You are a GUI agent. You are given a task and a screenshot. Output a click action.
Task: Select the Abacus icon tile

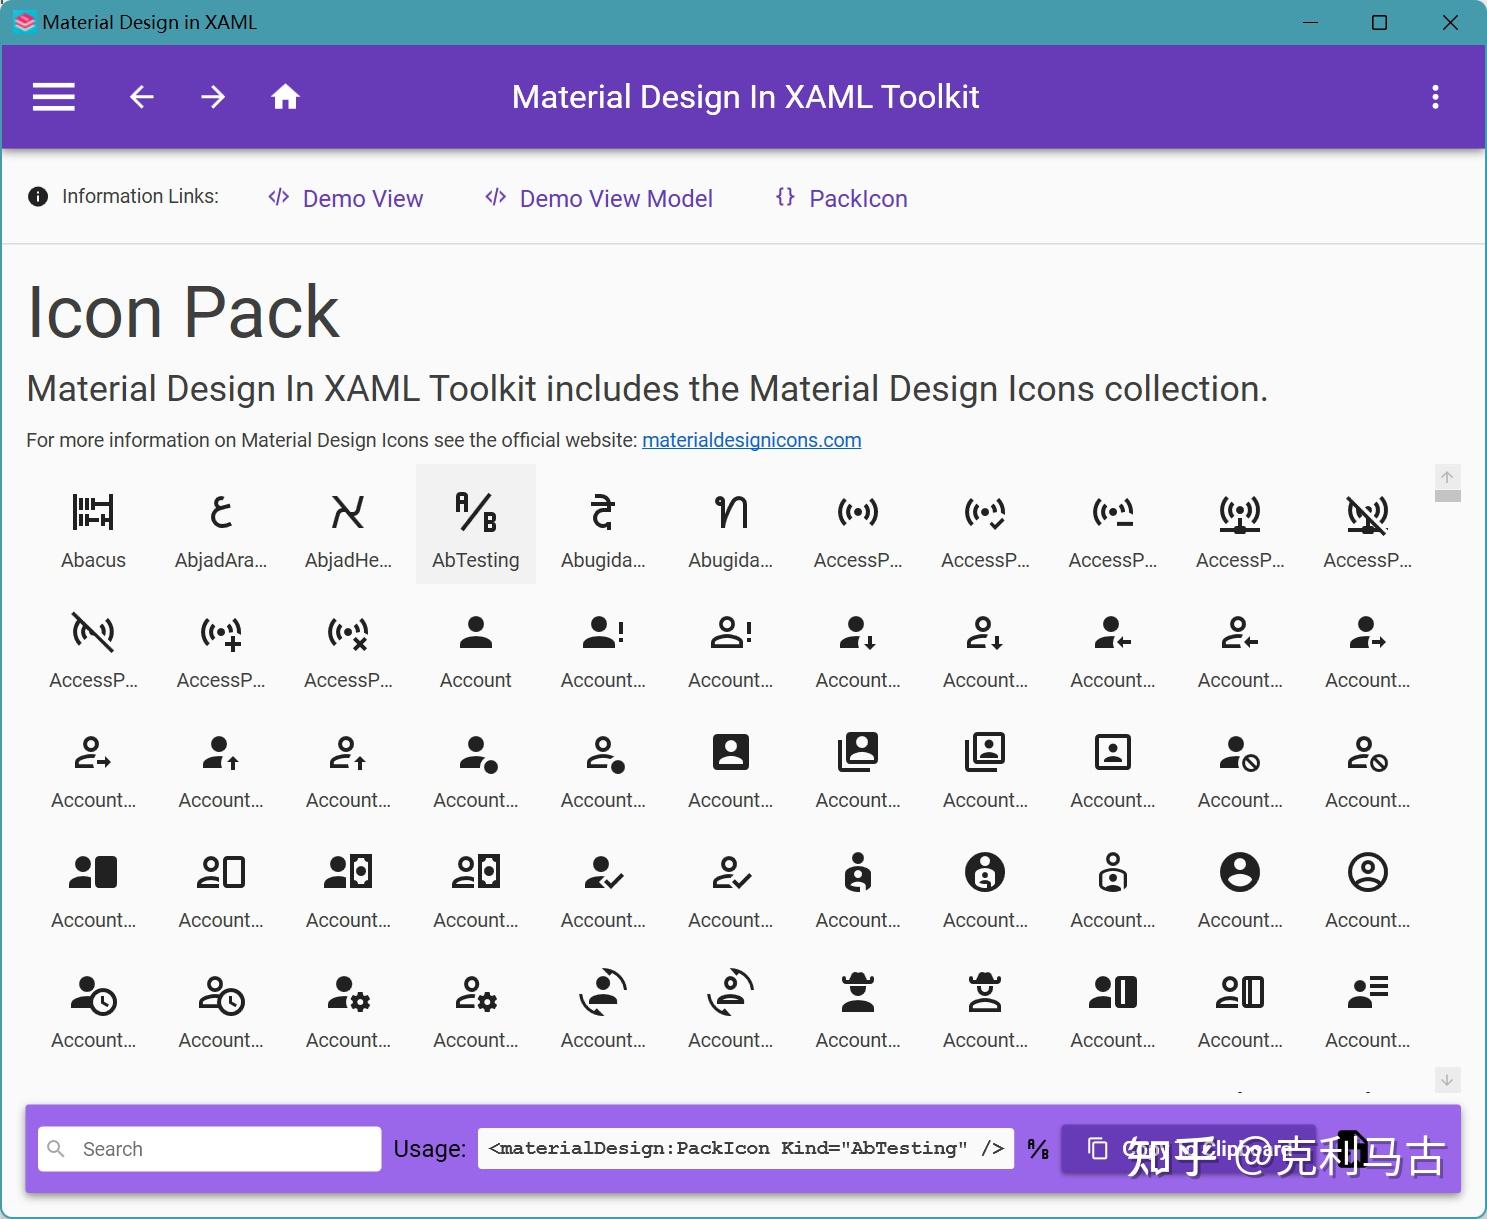tap(93, 524)
